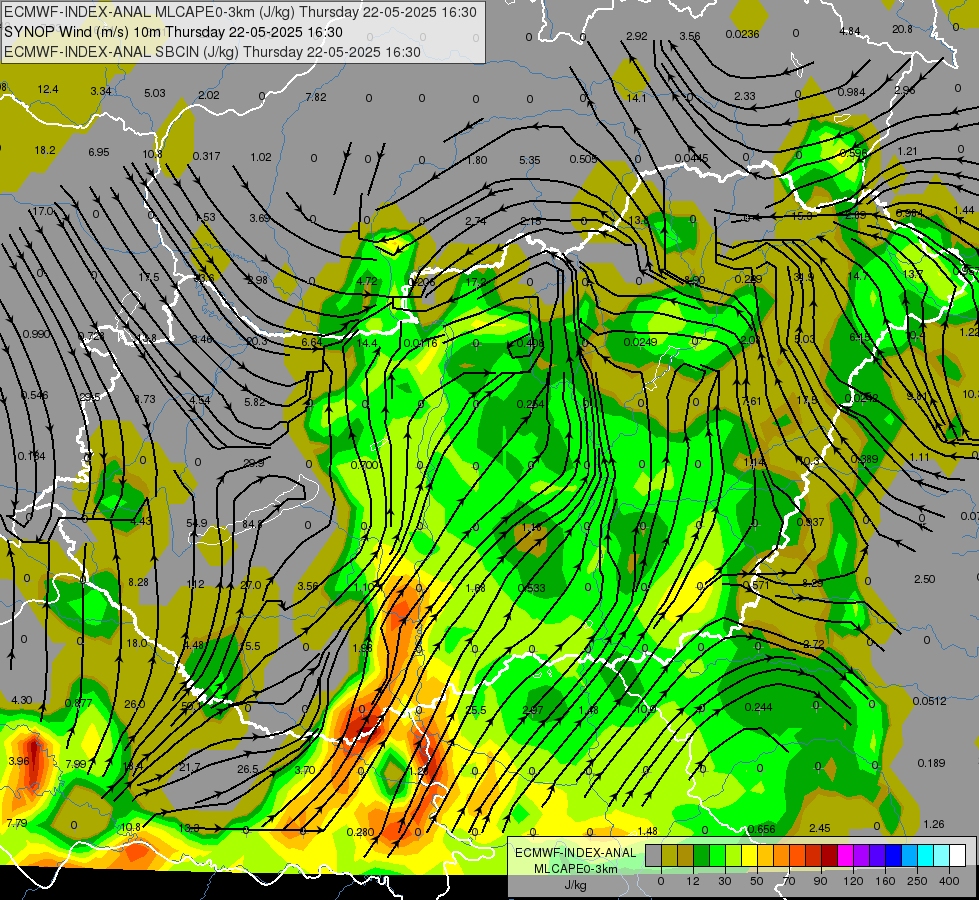The width and height of the screenshot is (979, 900).
Task: Click the map value 7.79
Action: point(17,823)
